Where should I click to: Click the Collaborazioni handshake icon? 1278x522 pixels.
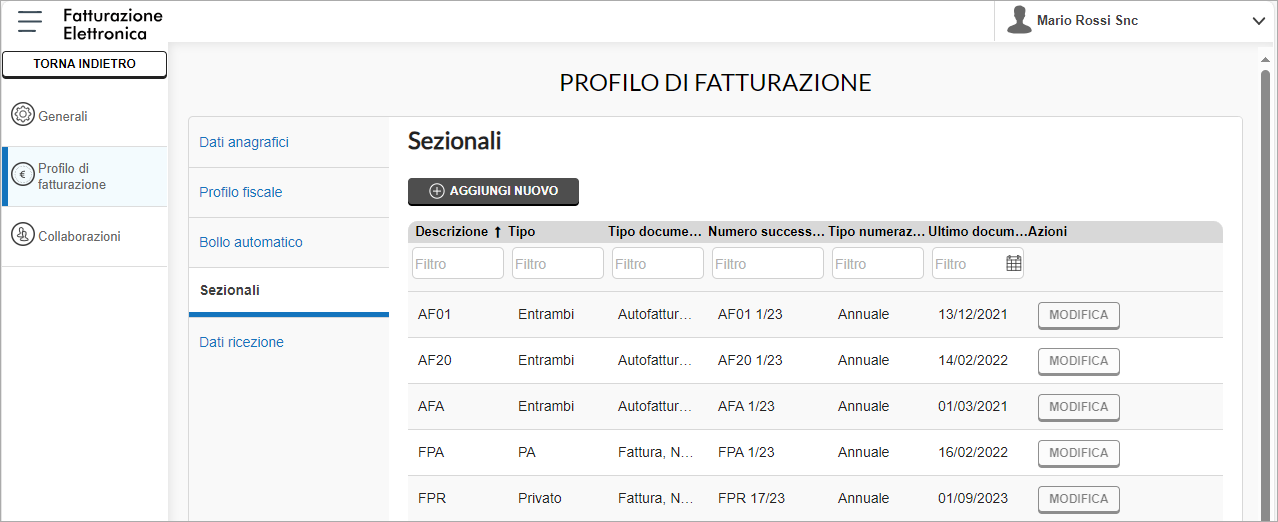(22, 236)
